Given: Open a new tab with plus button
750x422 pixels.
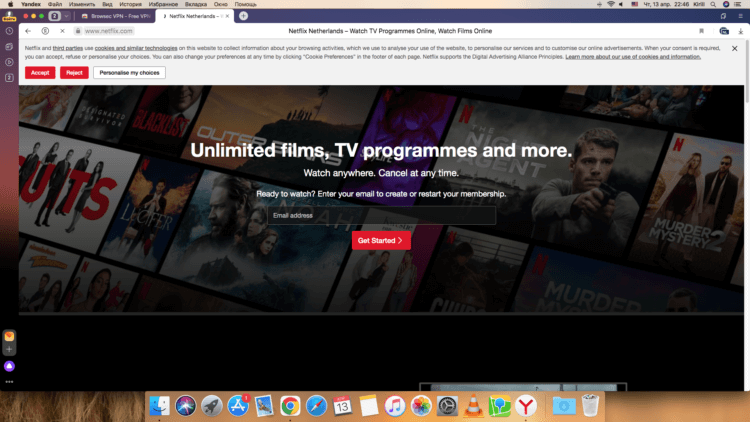Looking at the screenshot, I should click(x=243, y=16).
